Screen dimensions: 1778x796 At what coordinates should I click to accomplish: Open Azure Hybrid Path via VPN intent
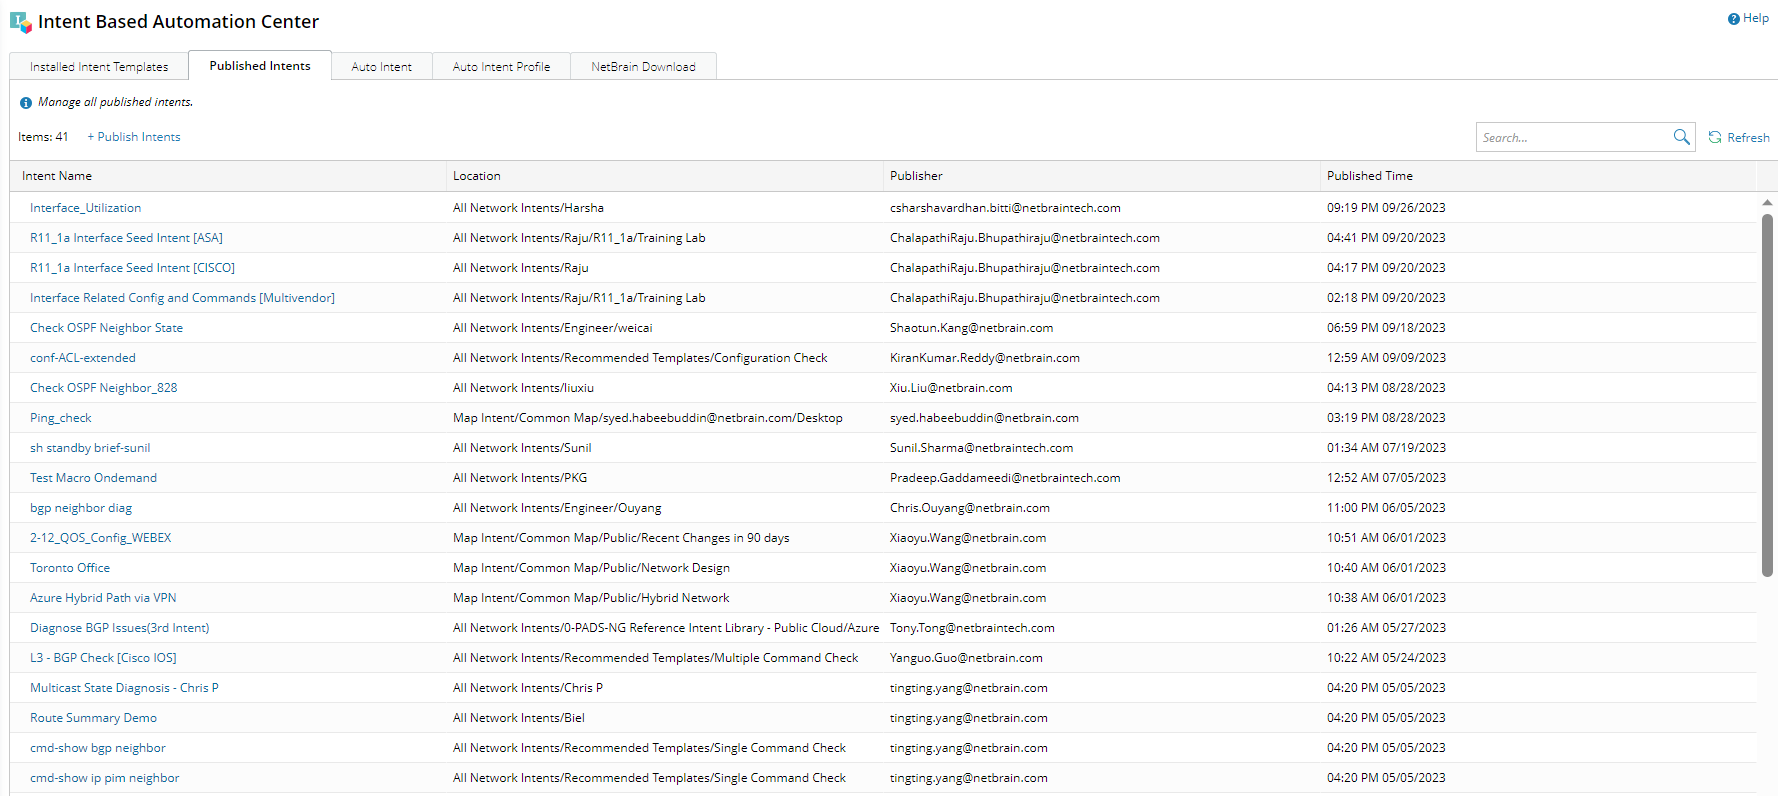click(103, 598)
